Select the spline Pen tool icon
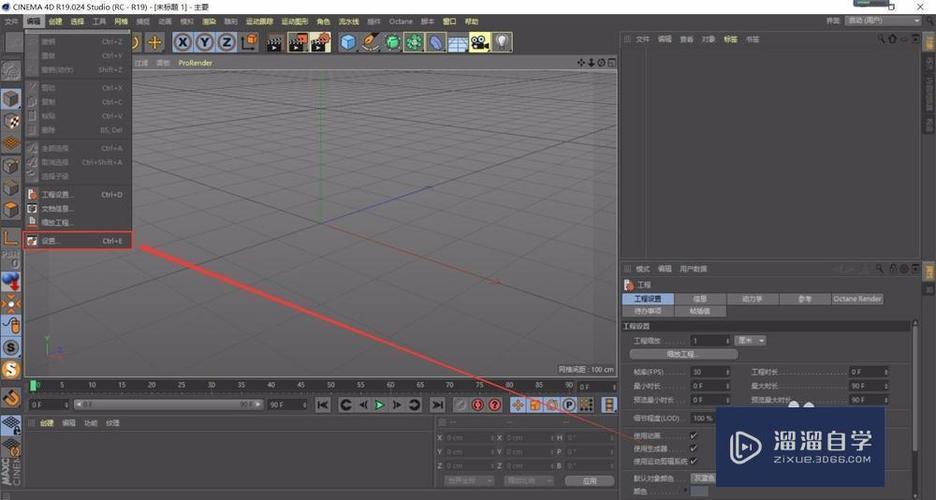This screenshot has height=500, width=936. 370,42
